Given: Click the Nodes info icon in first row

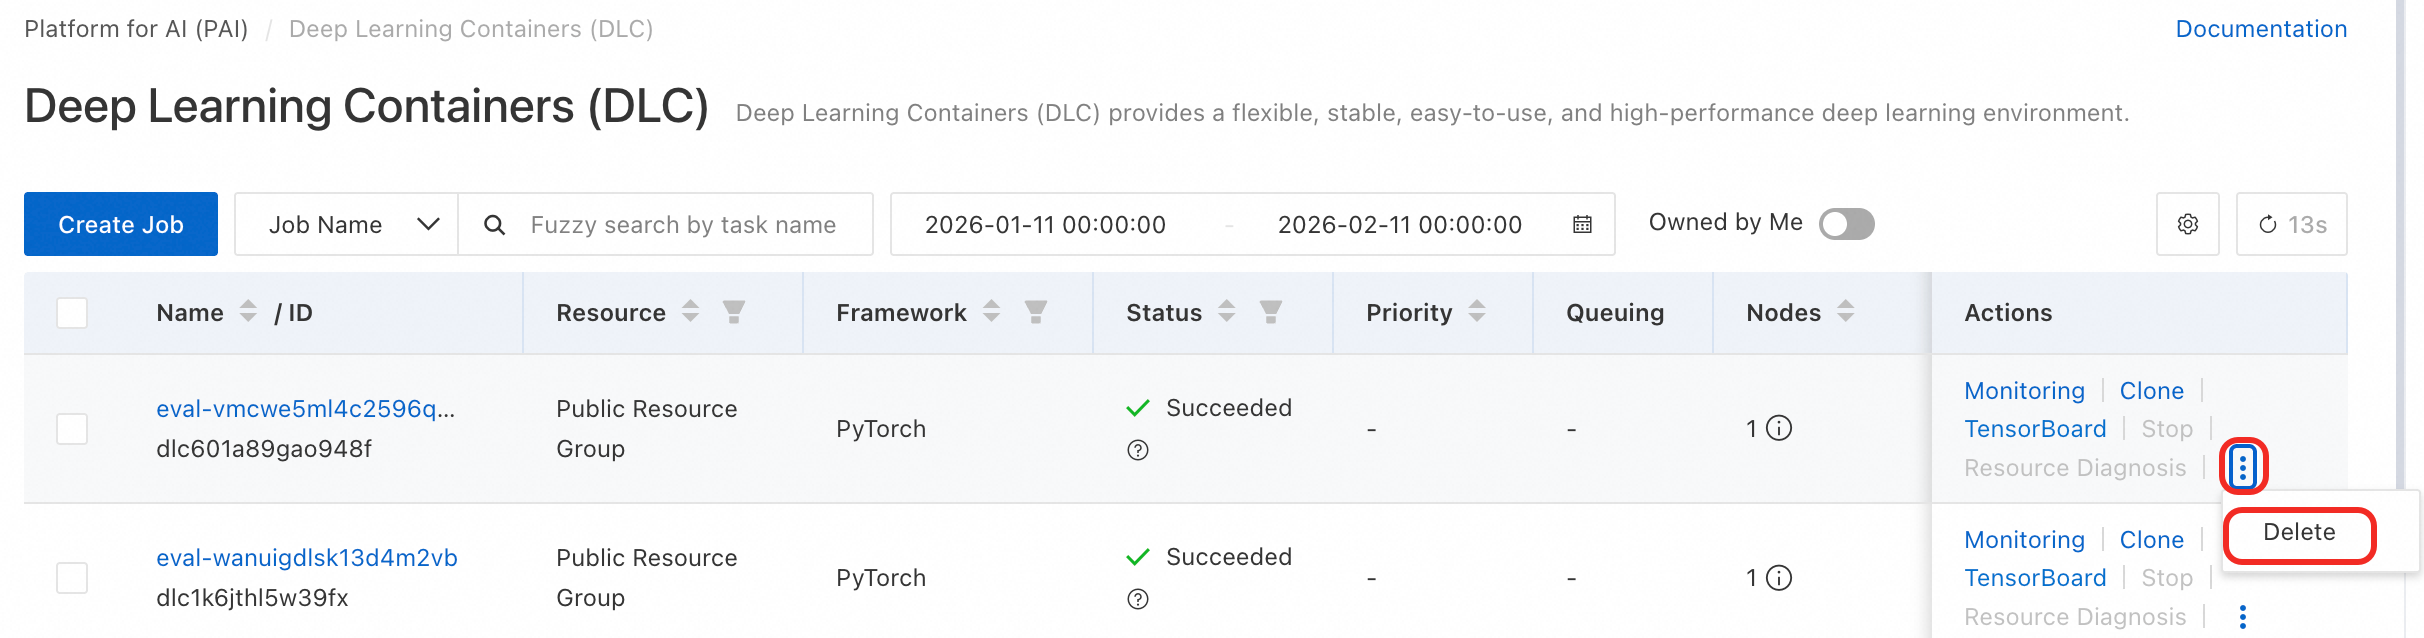Looking at the screenshot, I should coord(1779,428).
